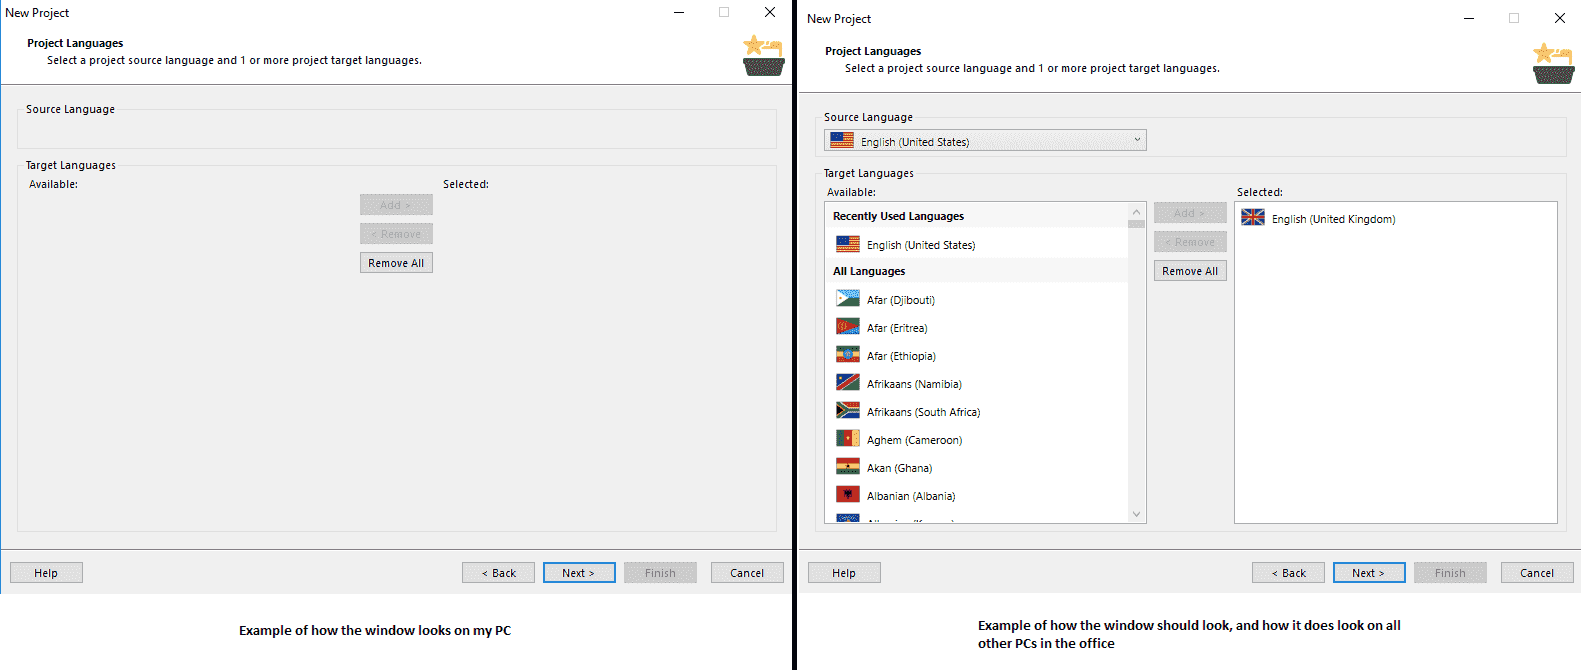The height and width of the screenshot is (670, 1581).
Task: Cancel the right New Project window
Action: point(1537,573)
